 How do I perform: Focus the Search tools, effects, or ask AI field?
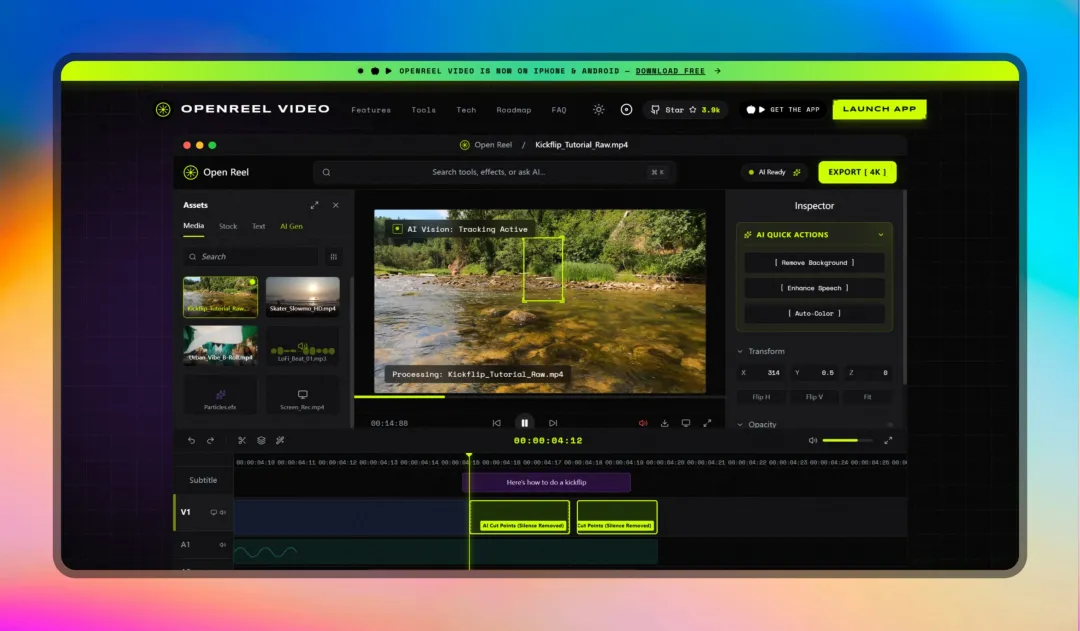click(494, 172)
